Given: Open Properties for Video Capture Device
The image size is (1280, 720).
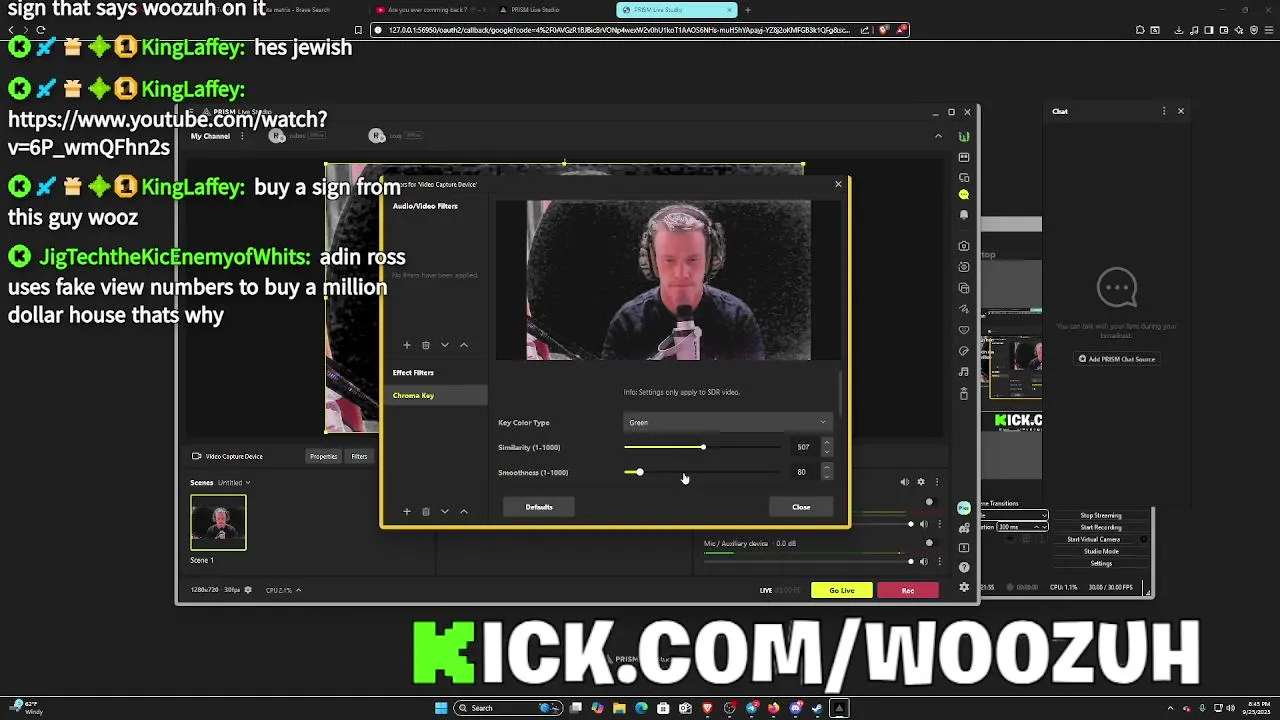Looking at the screenshot, I should [323, 456].
